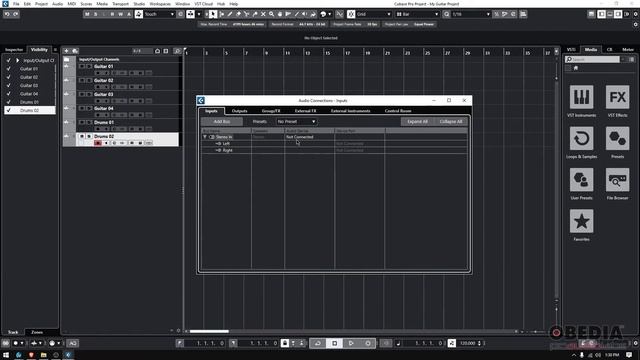This screenshot has height=360, width=640.
Task: Click the Media rack home icon
Action: point(576,68)
